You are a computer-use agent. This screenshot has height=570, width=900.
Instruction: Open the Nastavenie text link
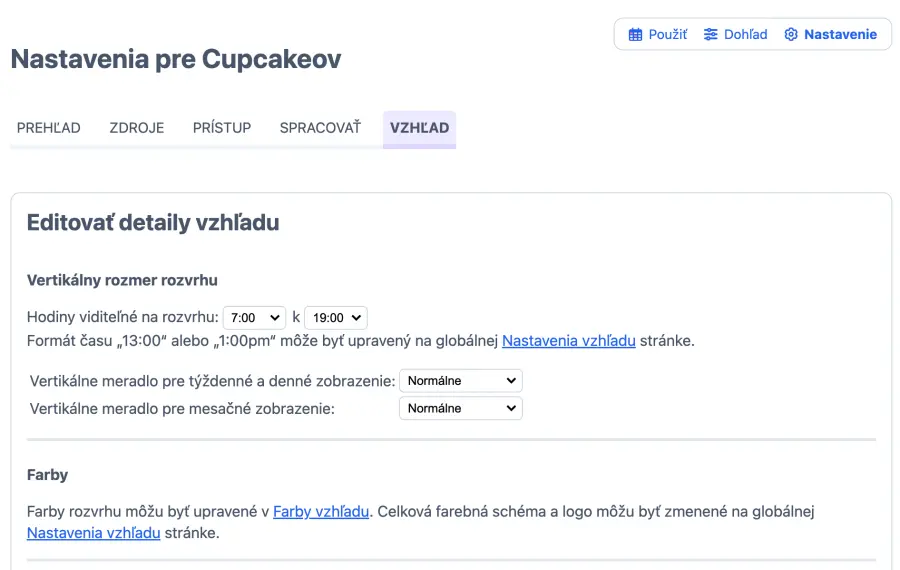(840, 35)
